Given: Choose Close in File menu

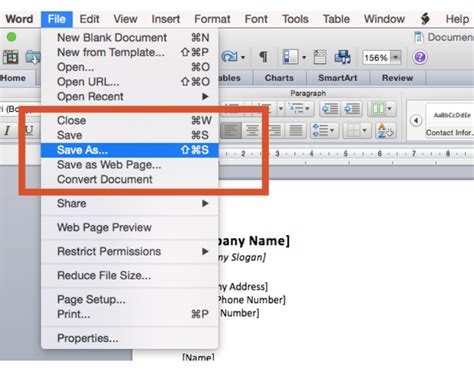Looking at the screenshot, I should point(130,120).
